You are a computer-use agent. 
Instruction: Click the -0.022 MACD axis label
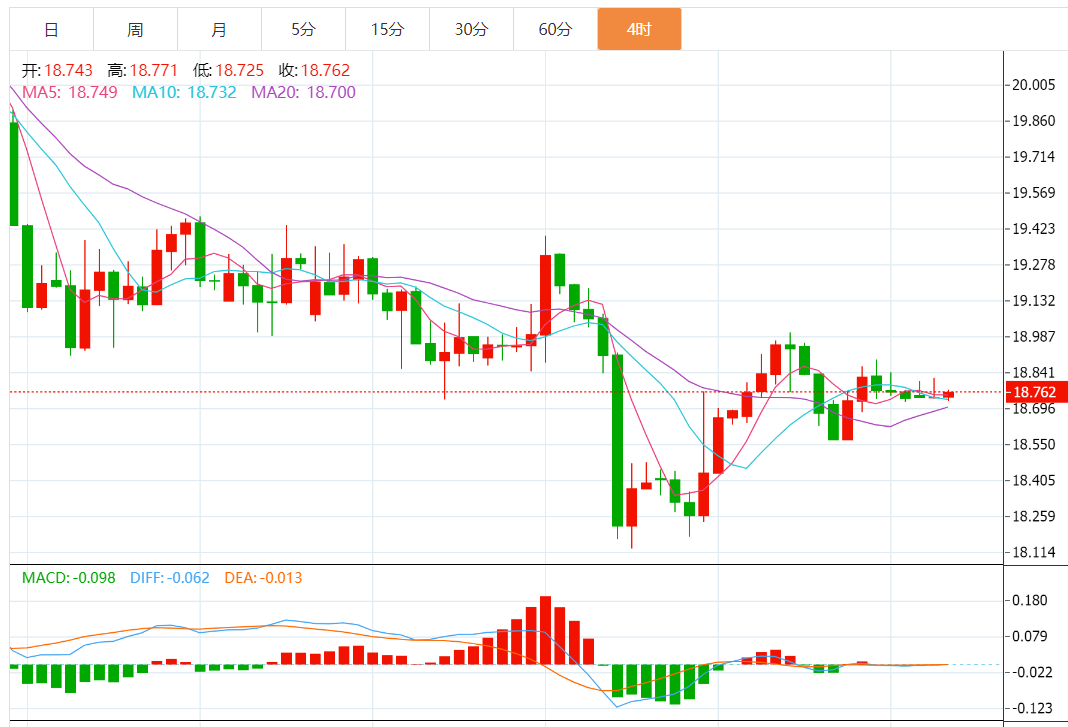pyautogui.click(x=1031, y=672)
